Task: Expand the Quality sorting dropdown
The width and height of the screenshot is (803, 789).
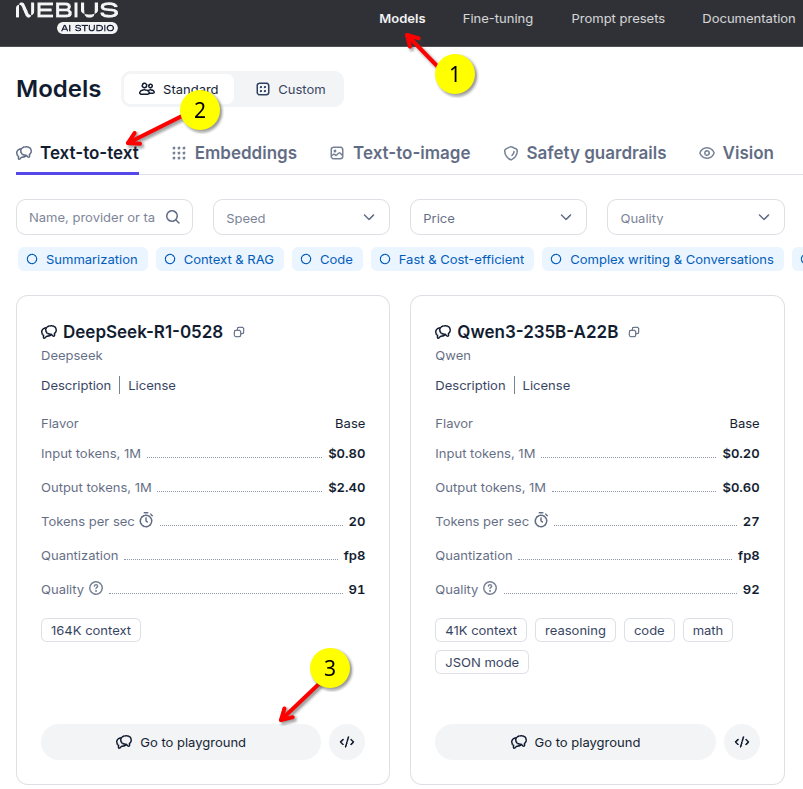Action: [x=695, y=218]
